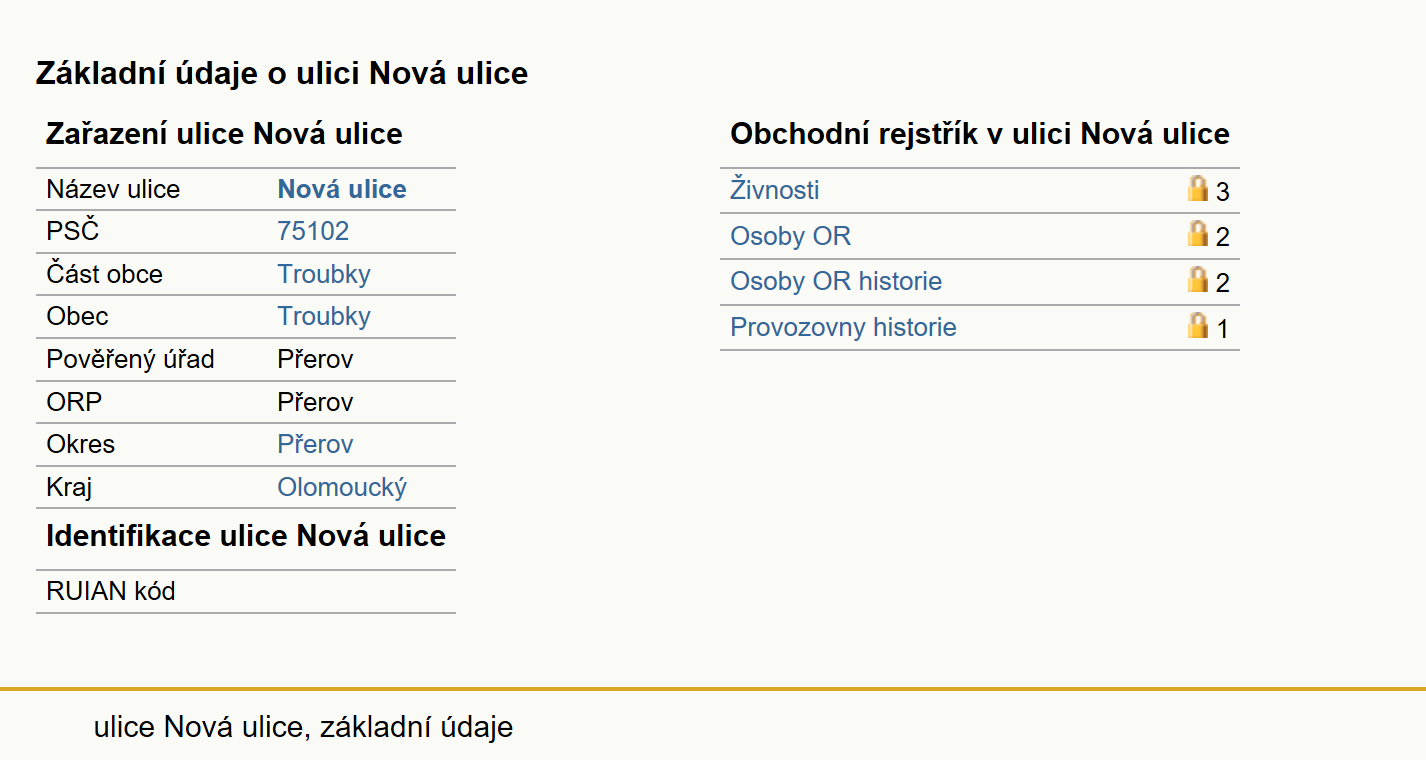Open the Olomoucký region link
This screenshot has width=1426, height=760.
click(x=342, y=487)
